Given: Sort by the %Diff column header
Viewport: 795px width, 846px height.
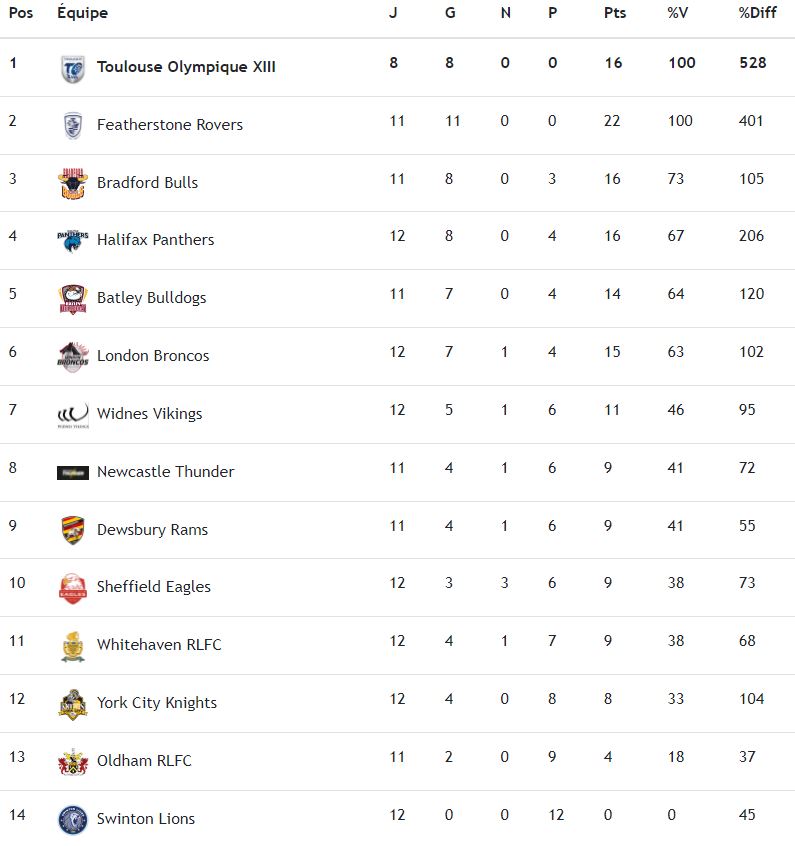Looking at the screenshot, I should pos(757,13).
